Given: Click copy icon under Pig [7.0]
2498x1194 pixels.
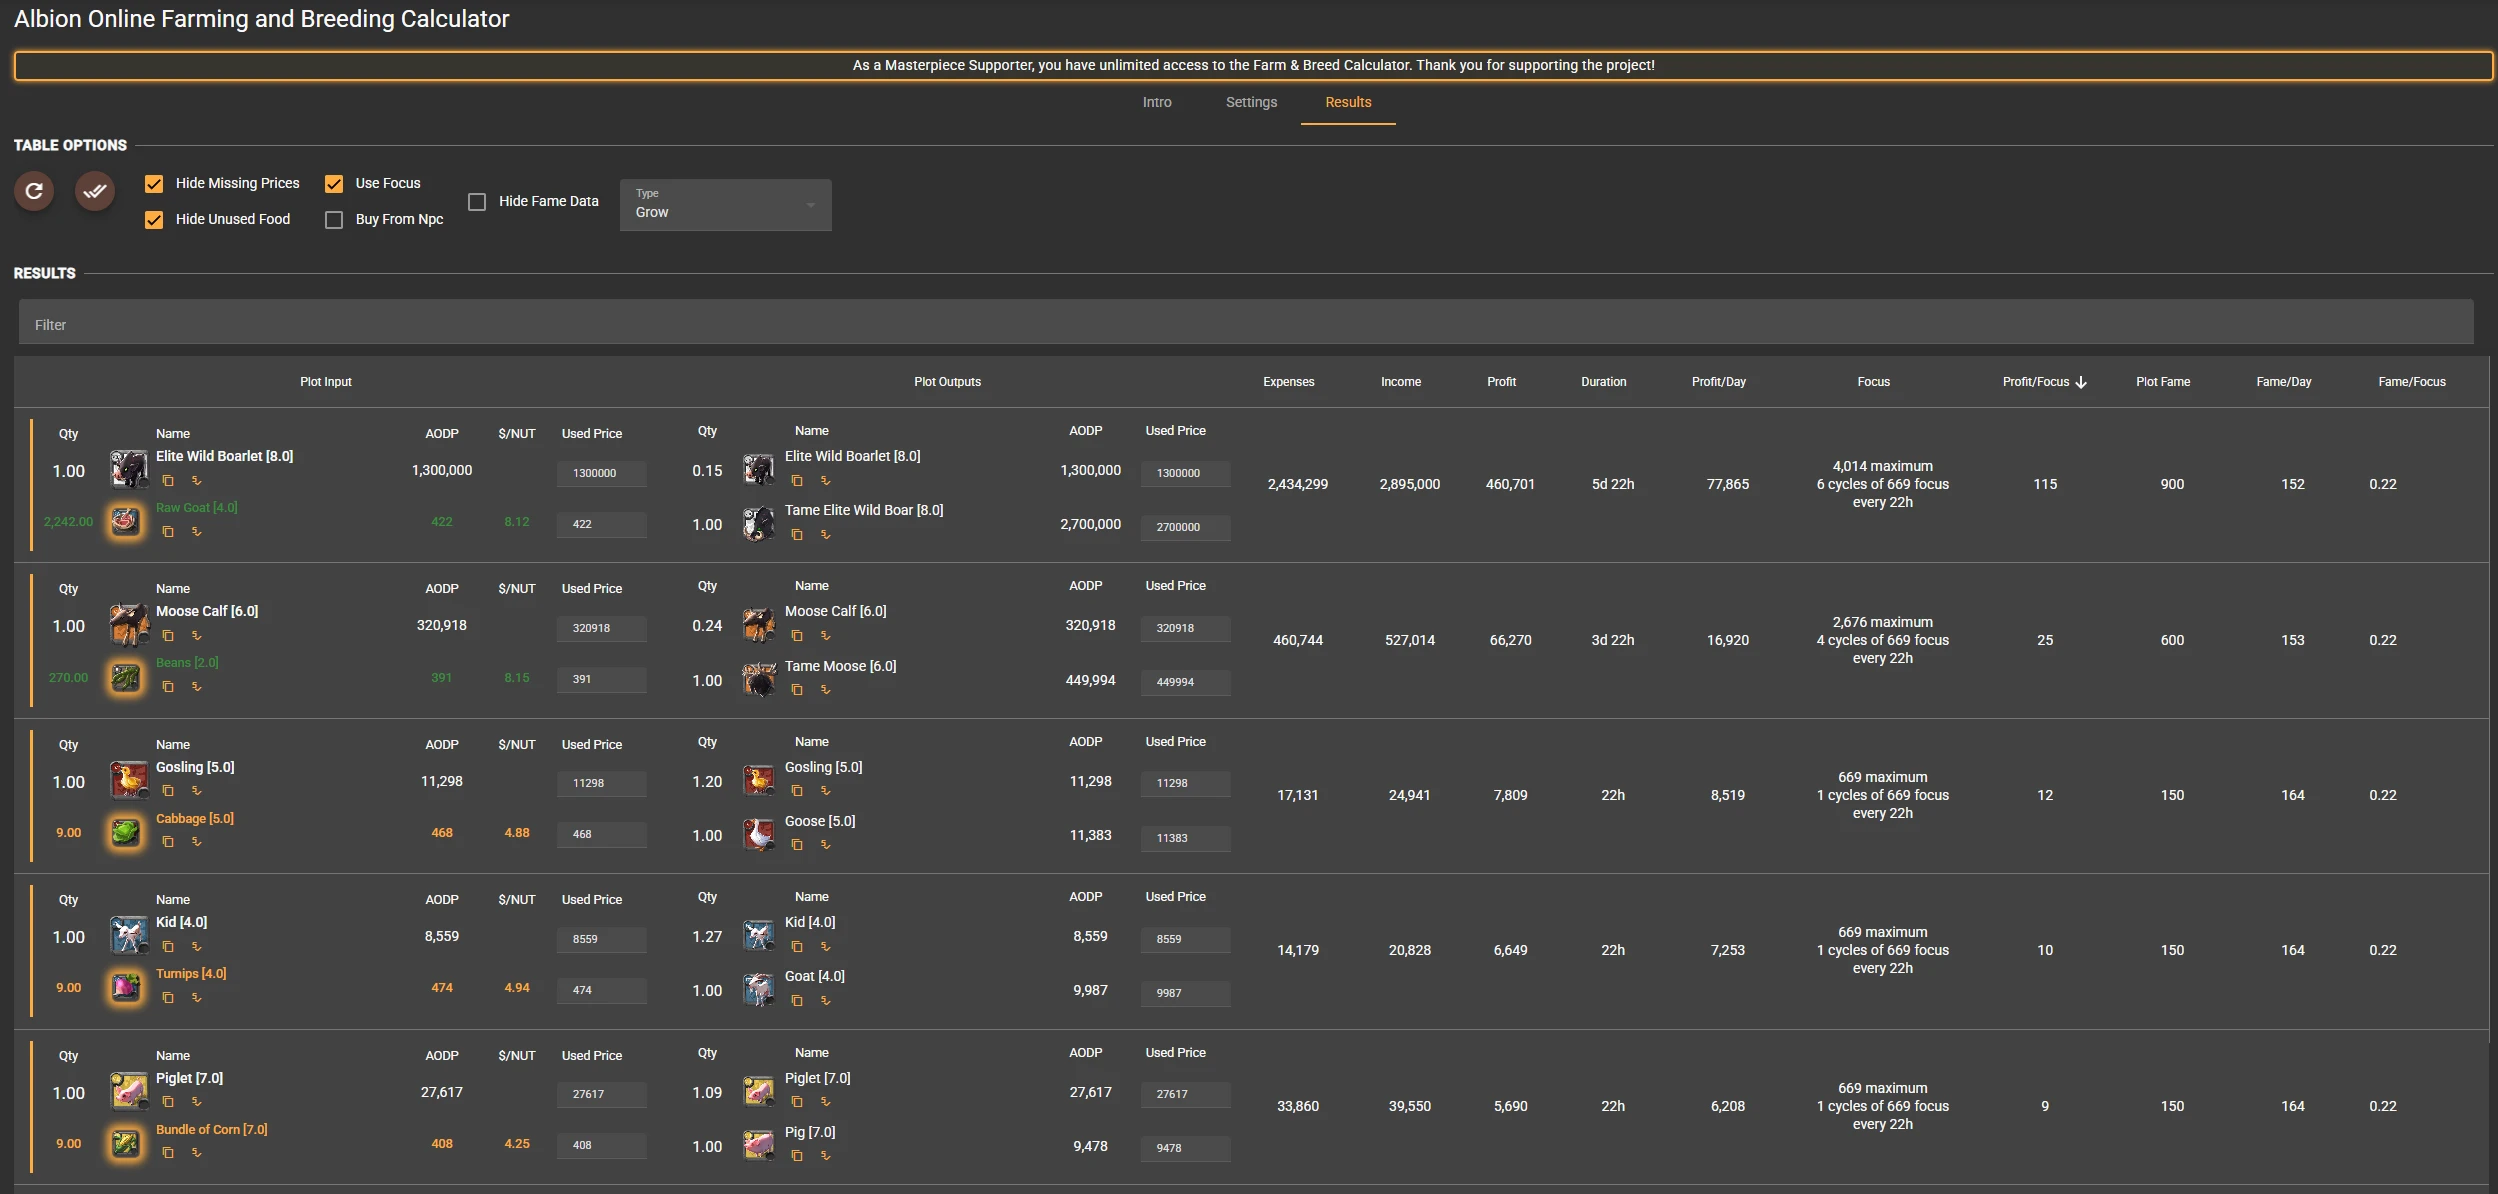Looking at the screenshot, I should click(797, 1156).
